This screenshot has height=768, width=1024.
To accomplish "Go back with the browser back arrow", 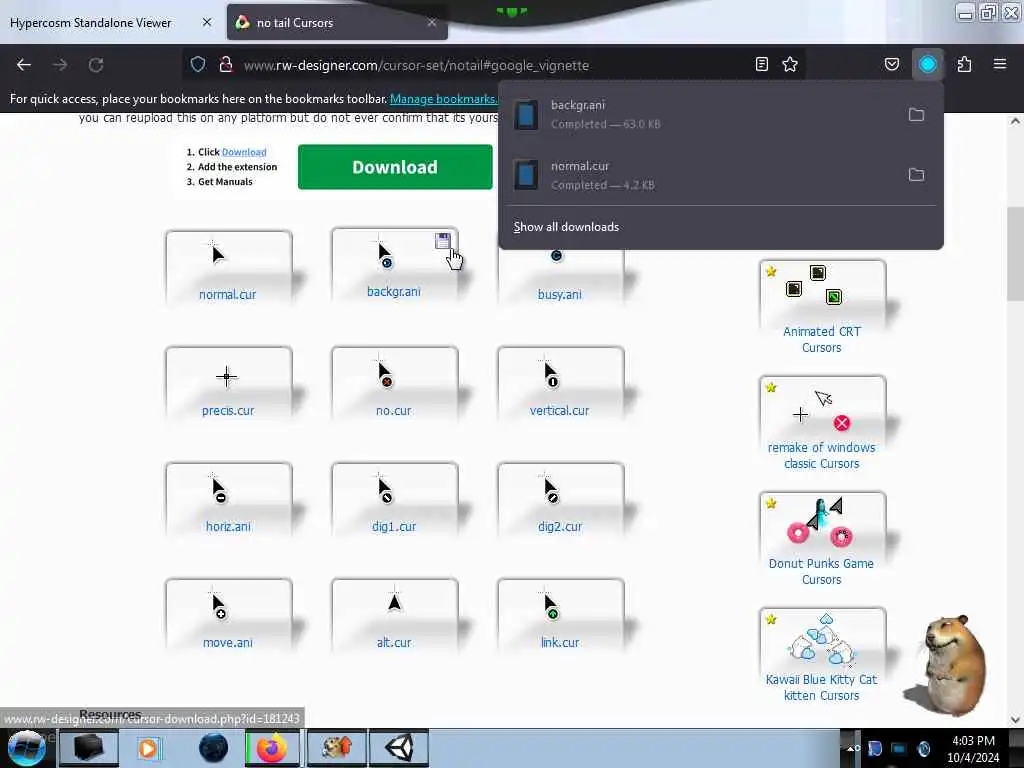I will tap(24, 65).
